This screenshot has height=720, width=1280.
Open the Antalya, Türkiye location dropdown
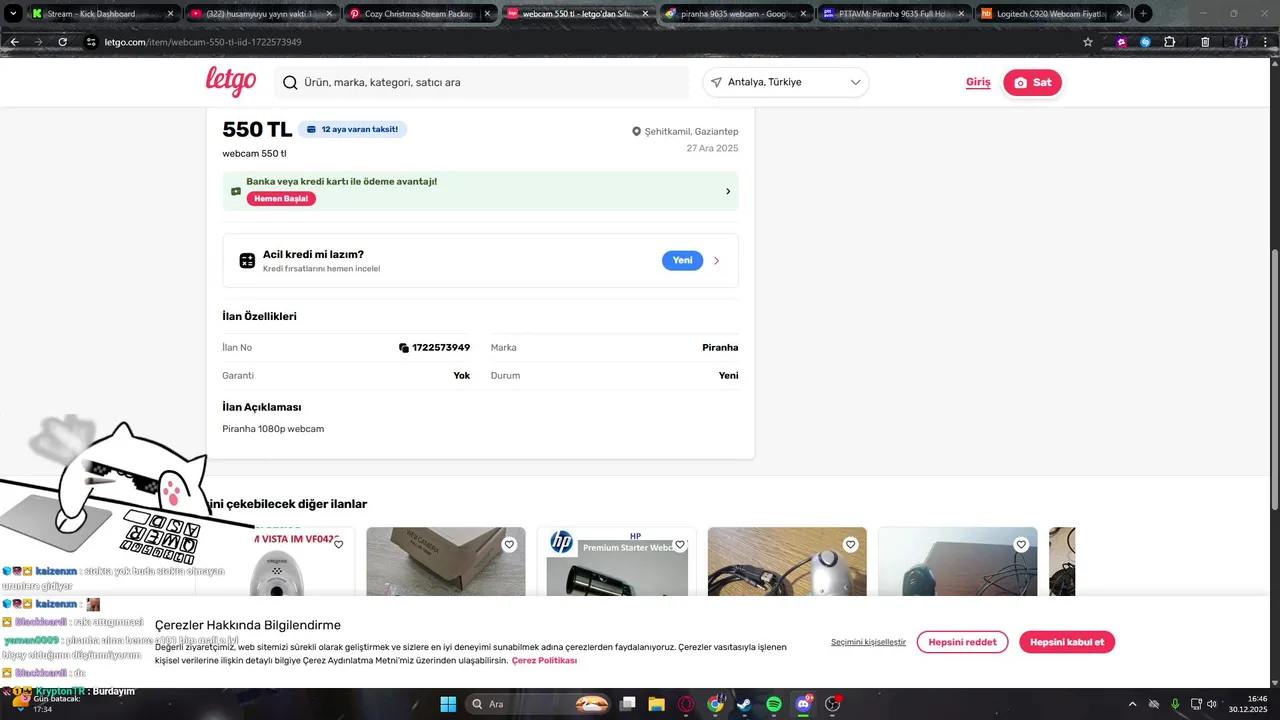(786, 82)
